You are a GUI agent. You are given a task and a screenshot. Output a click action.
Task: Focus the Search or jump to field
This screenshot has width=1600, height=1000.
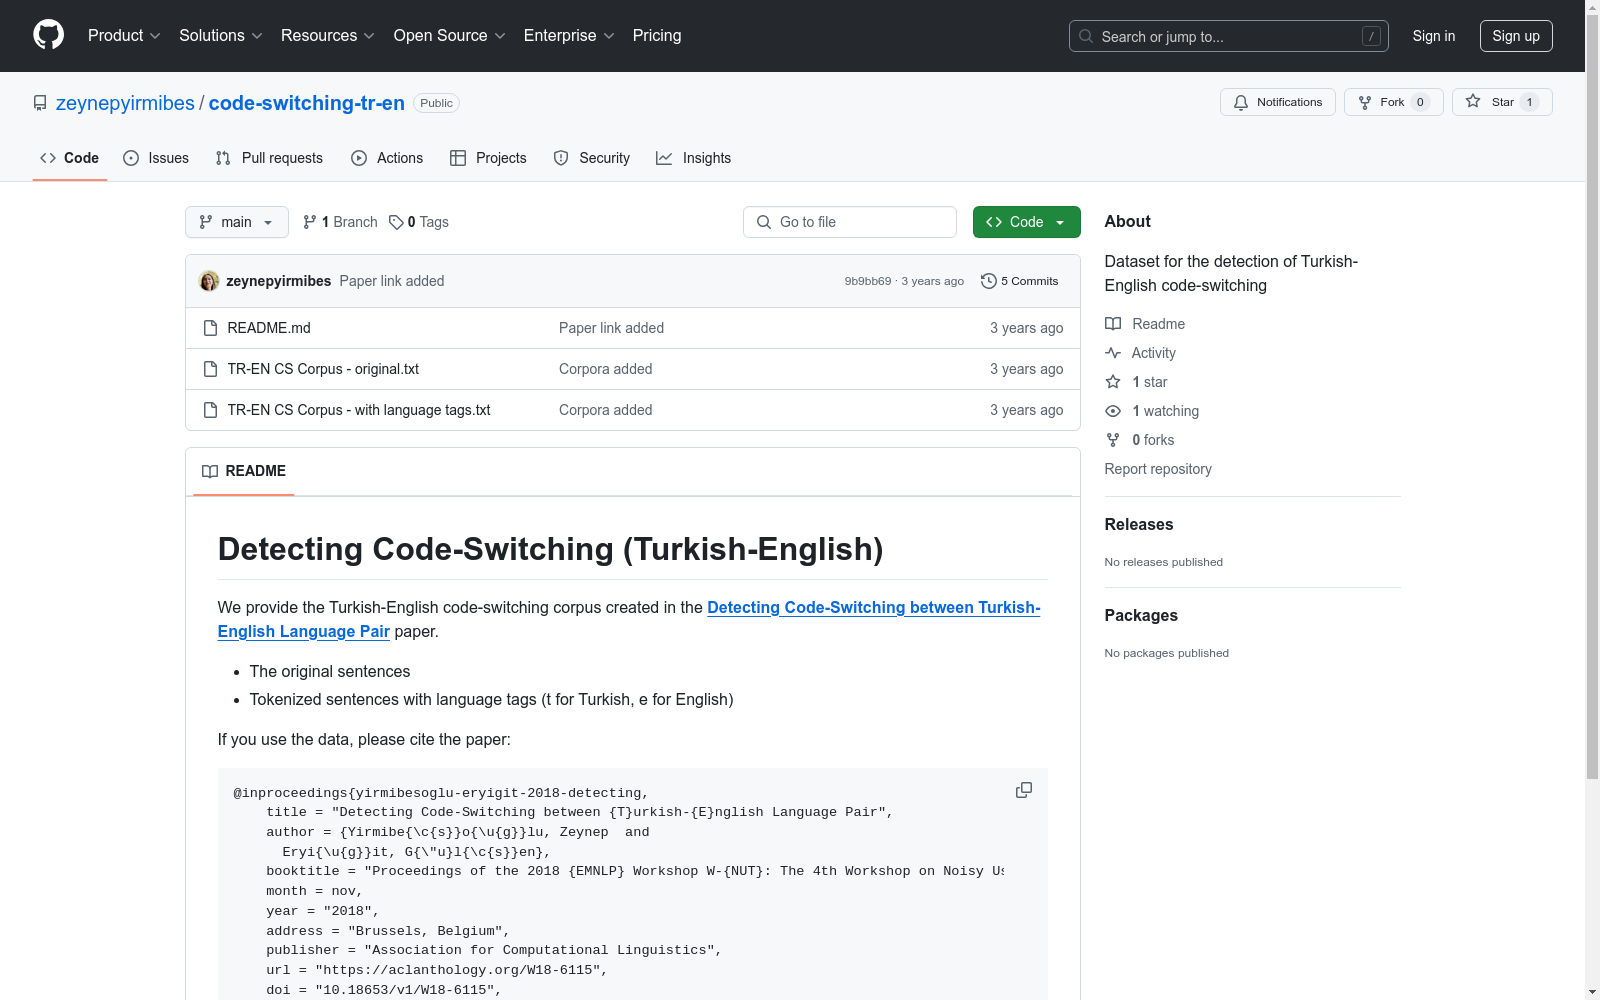click(1229, 36)
